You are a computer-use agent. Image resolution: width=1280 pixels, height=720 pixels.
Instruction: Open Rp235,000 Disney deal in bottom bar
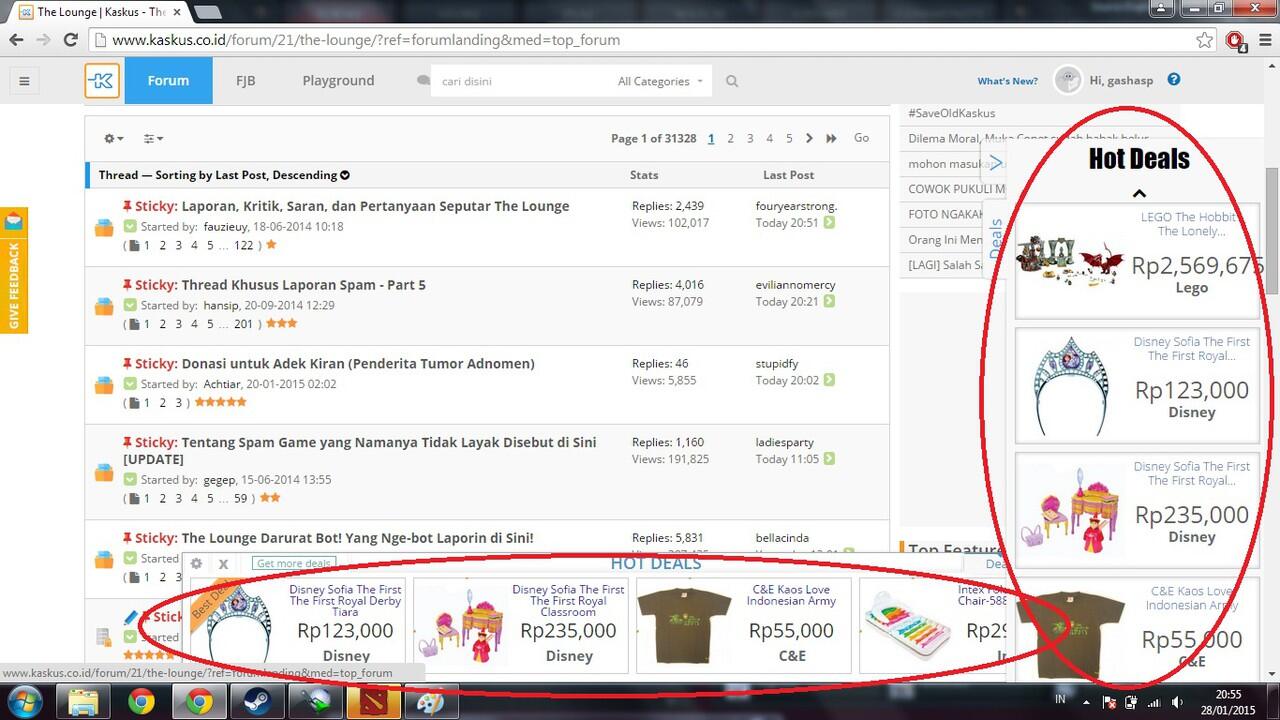pyautogui.click(x=520, y=625)
